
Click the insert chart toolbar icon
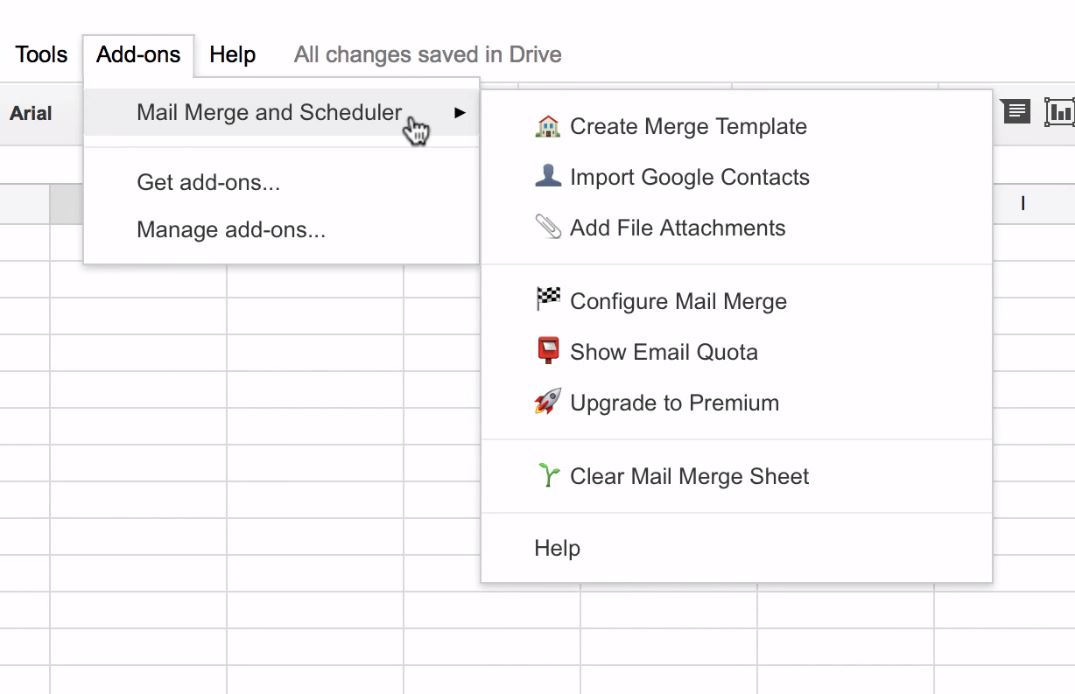[x=1059, y=112]
